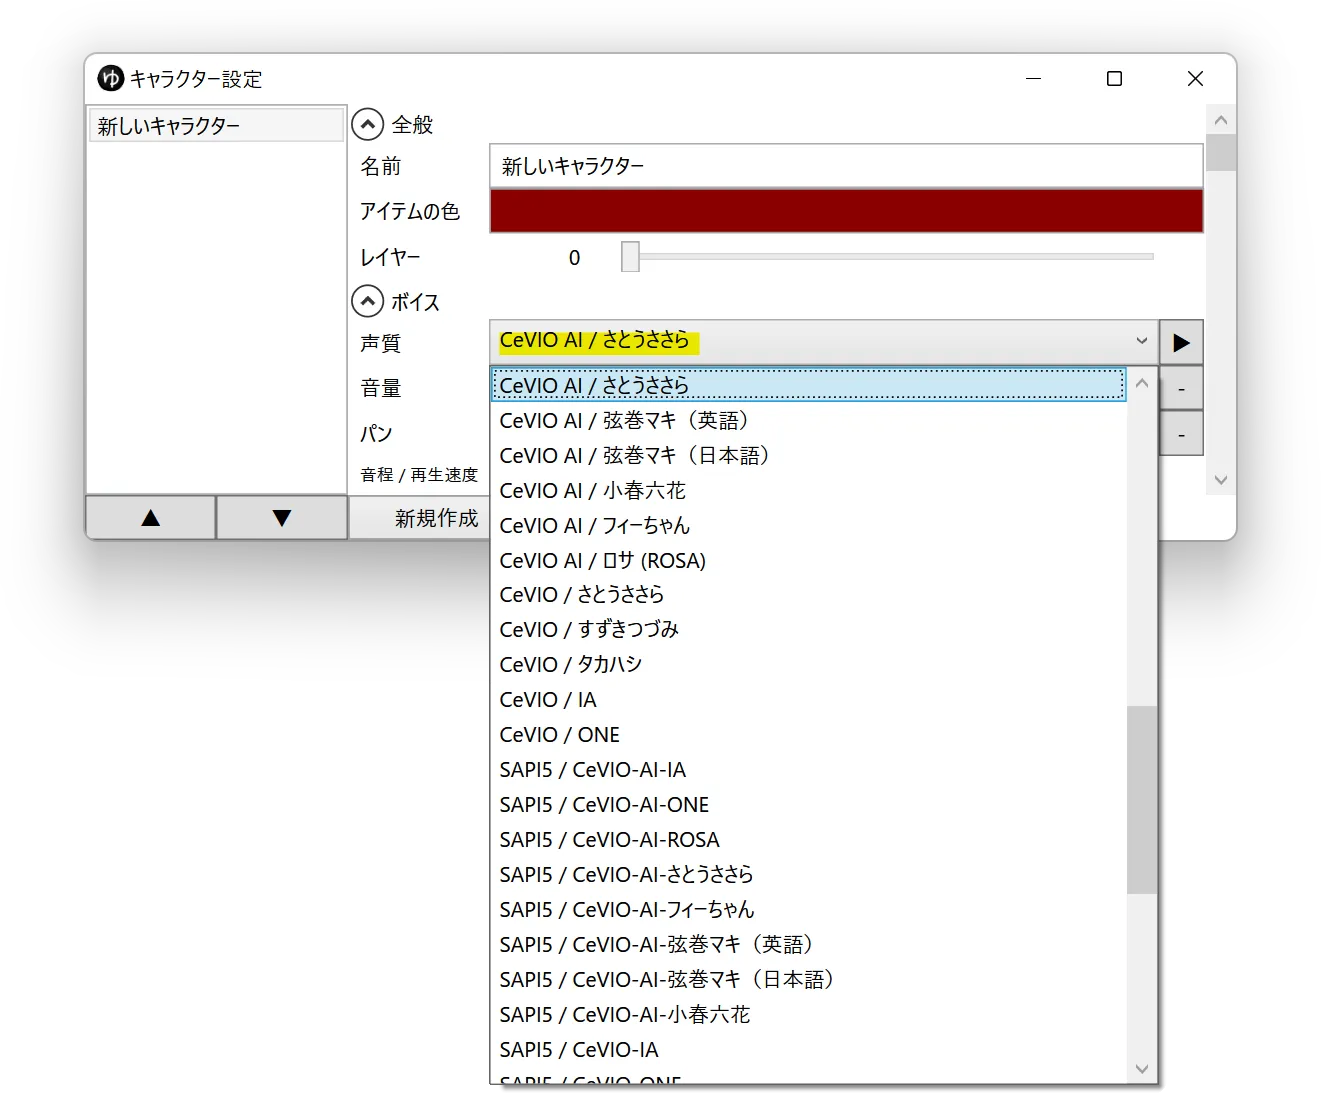Click the レイヤー slider handle
This screenshot has width=1321, height=1093.
point(630,257)
